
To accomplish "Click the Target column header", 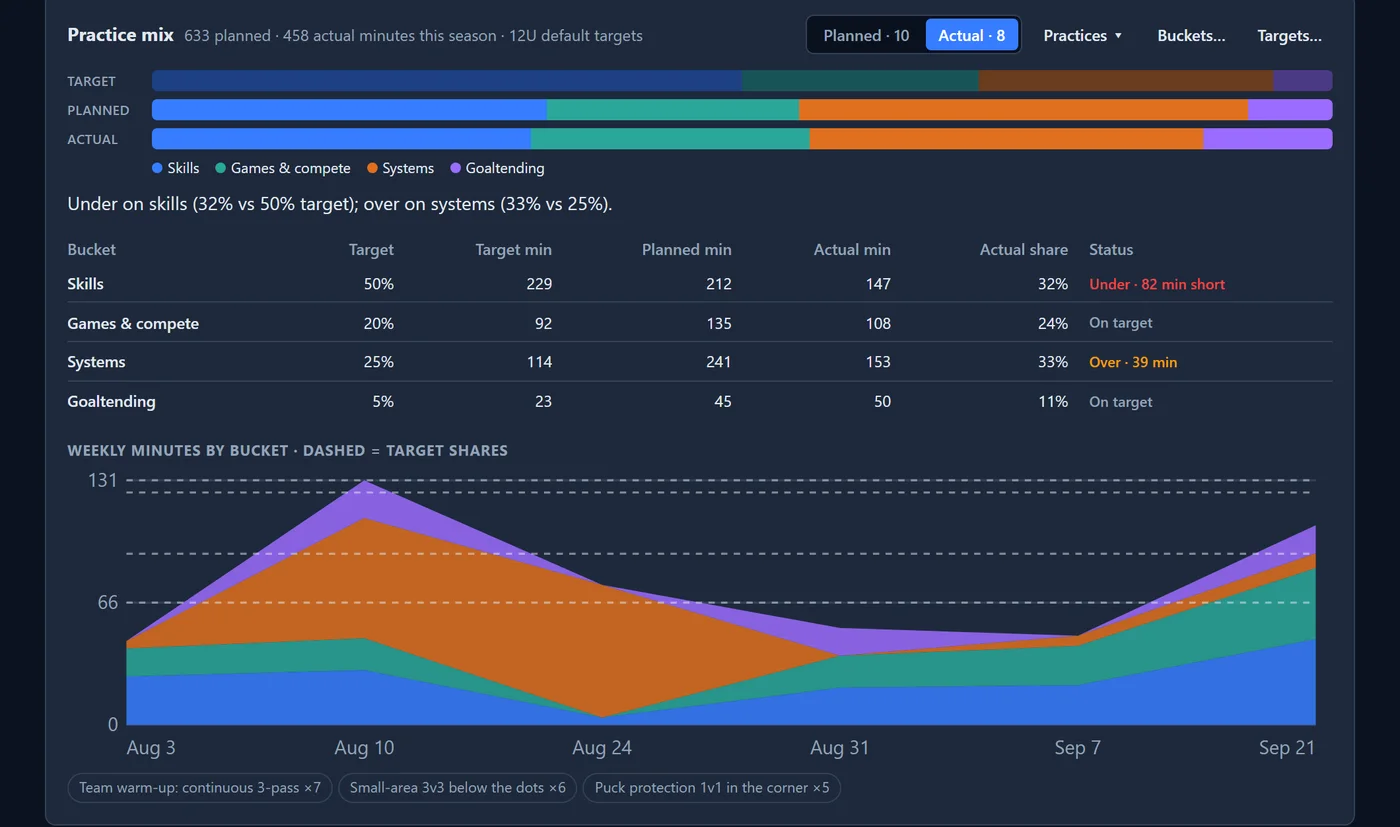I will coord(371,249).
